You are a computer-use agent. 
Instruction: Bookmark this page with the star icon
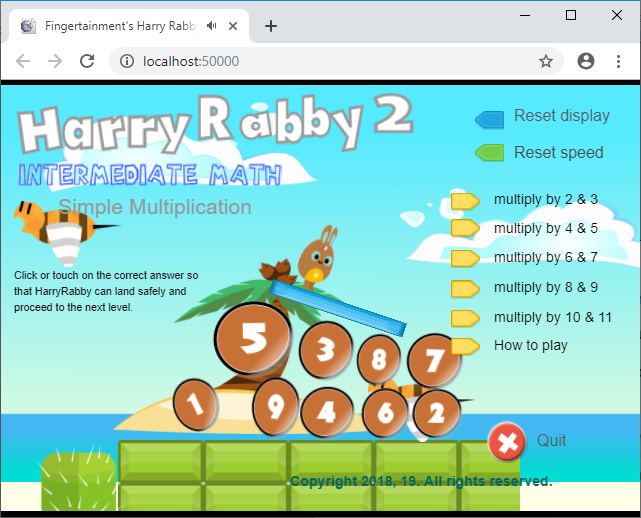point(546,61)
